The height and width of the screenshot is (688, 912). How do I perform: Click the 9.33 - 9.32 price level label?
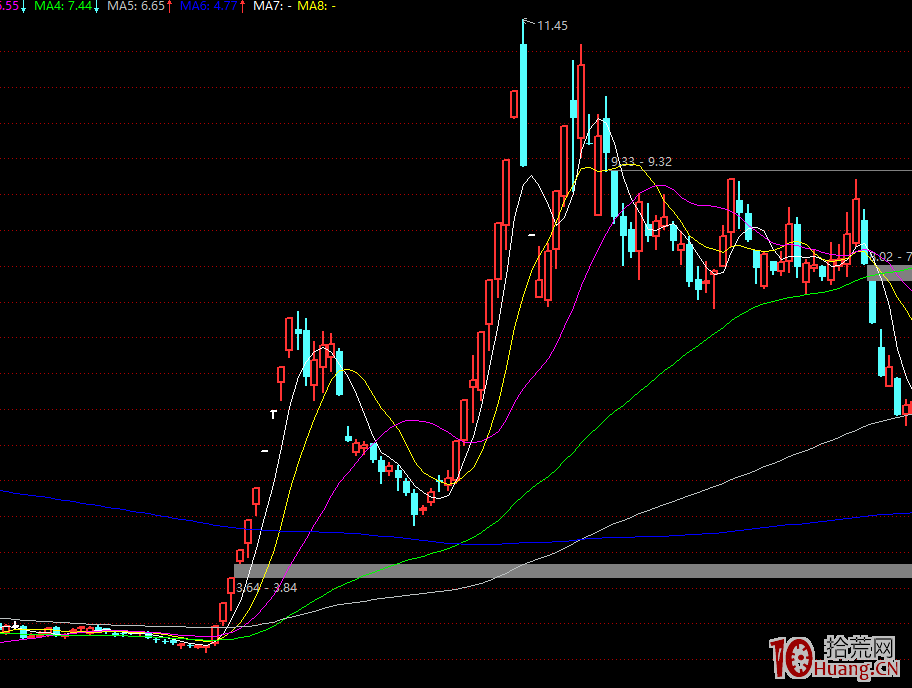[641, 161]
